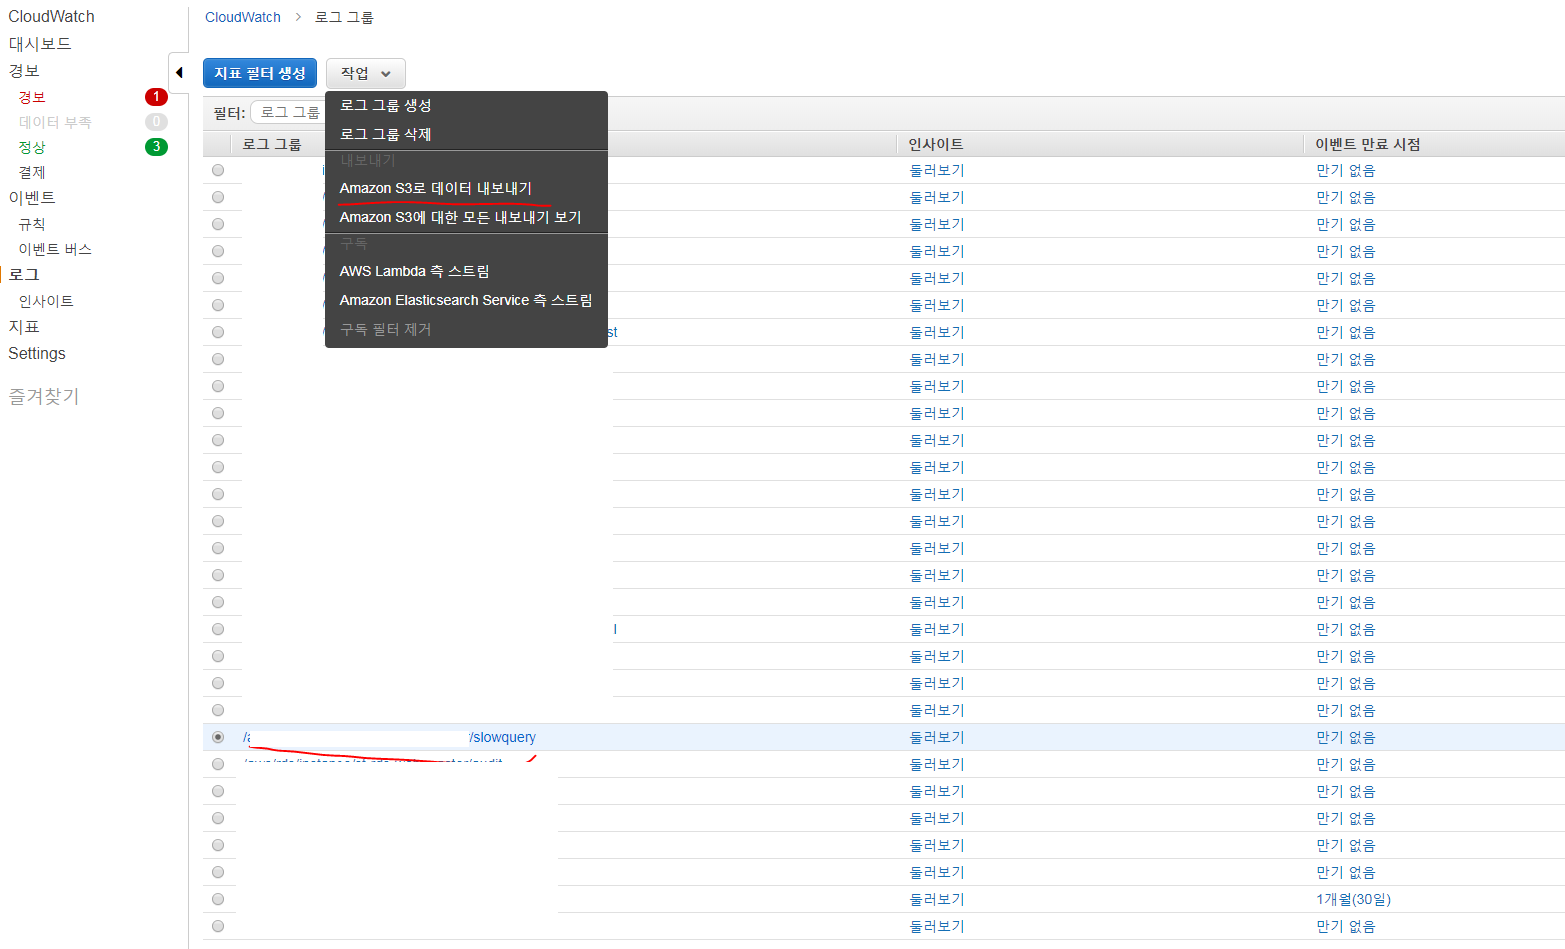Image resolution: width=1565 pixels, height=949 pixels.
Task: Open 인사이트 under 로그 in the sidebar
Action: pos(46,301)
